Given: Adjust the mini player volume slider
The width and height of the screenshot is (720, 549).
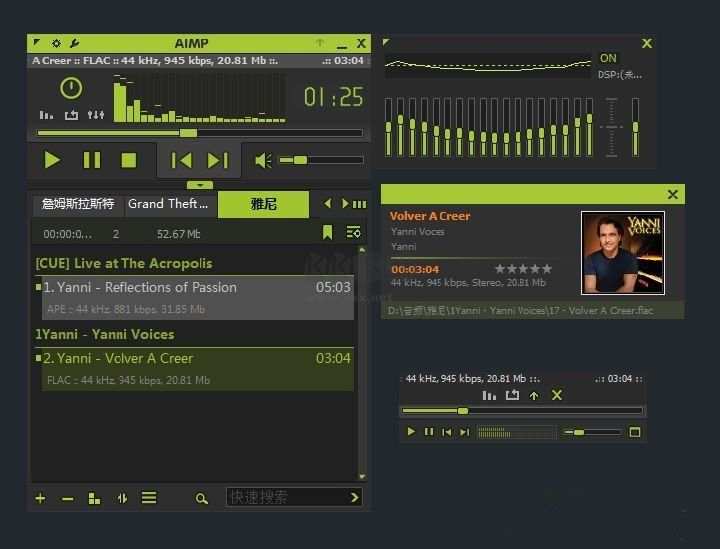Looking at the screenshot, I should (593, 432).
